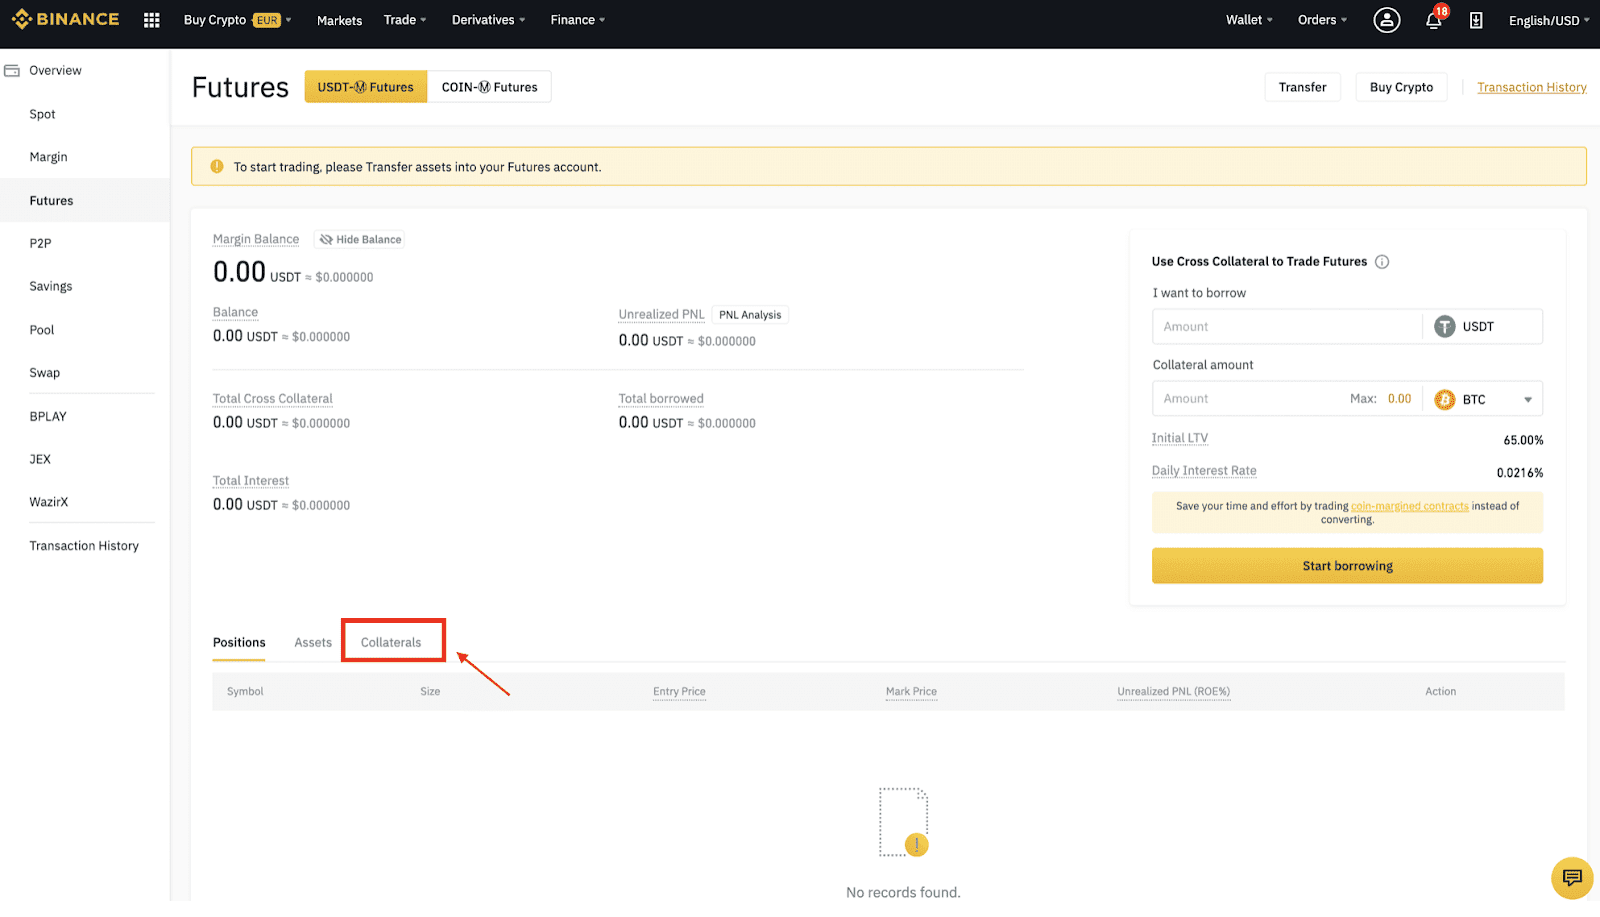Open Margin in the sidebar
Viewport: 1600px width, 917px height.
[48, 158]
